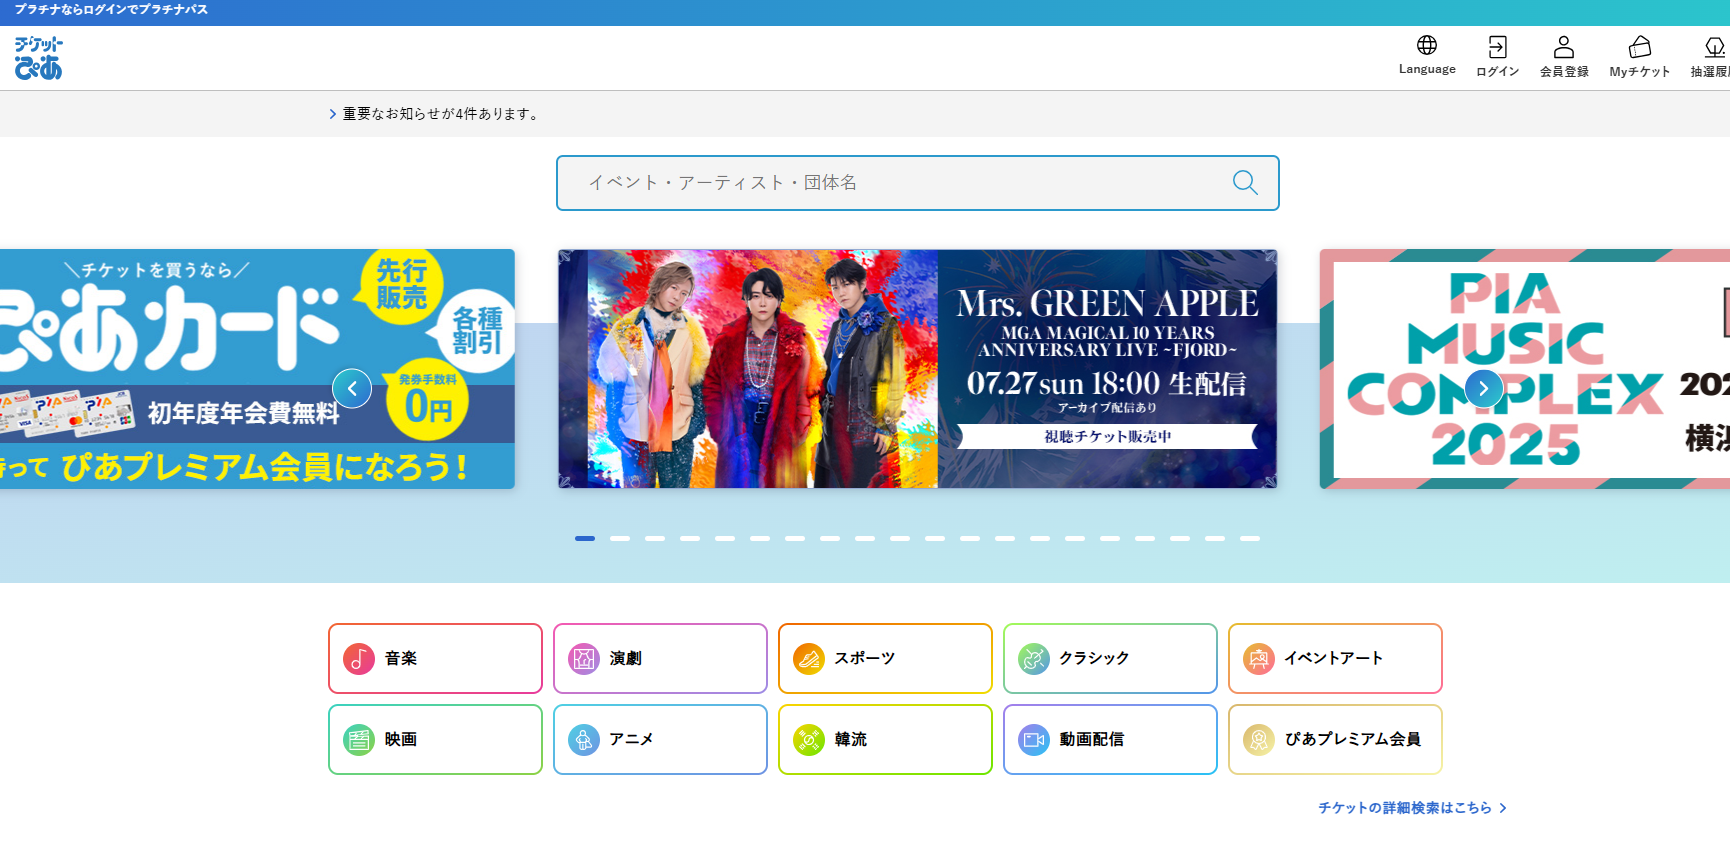Go to next carousel banner
This screenshot has height=842, width=1730.
pyautogui.click(x=1484, y=388)
